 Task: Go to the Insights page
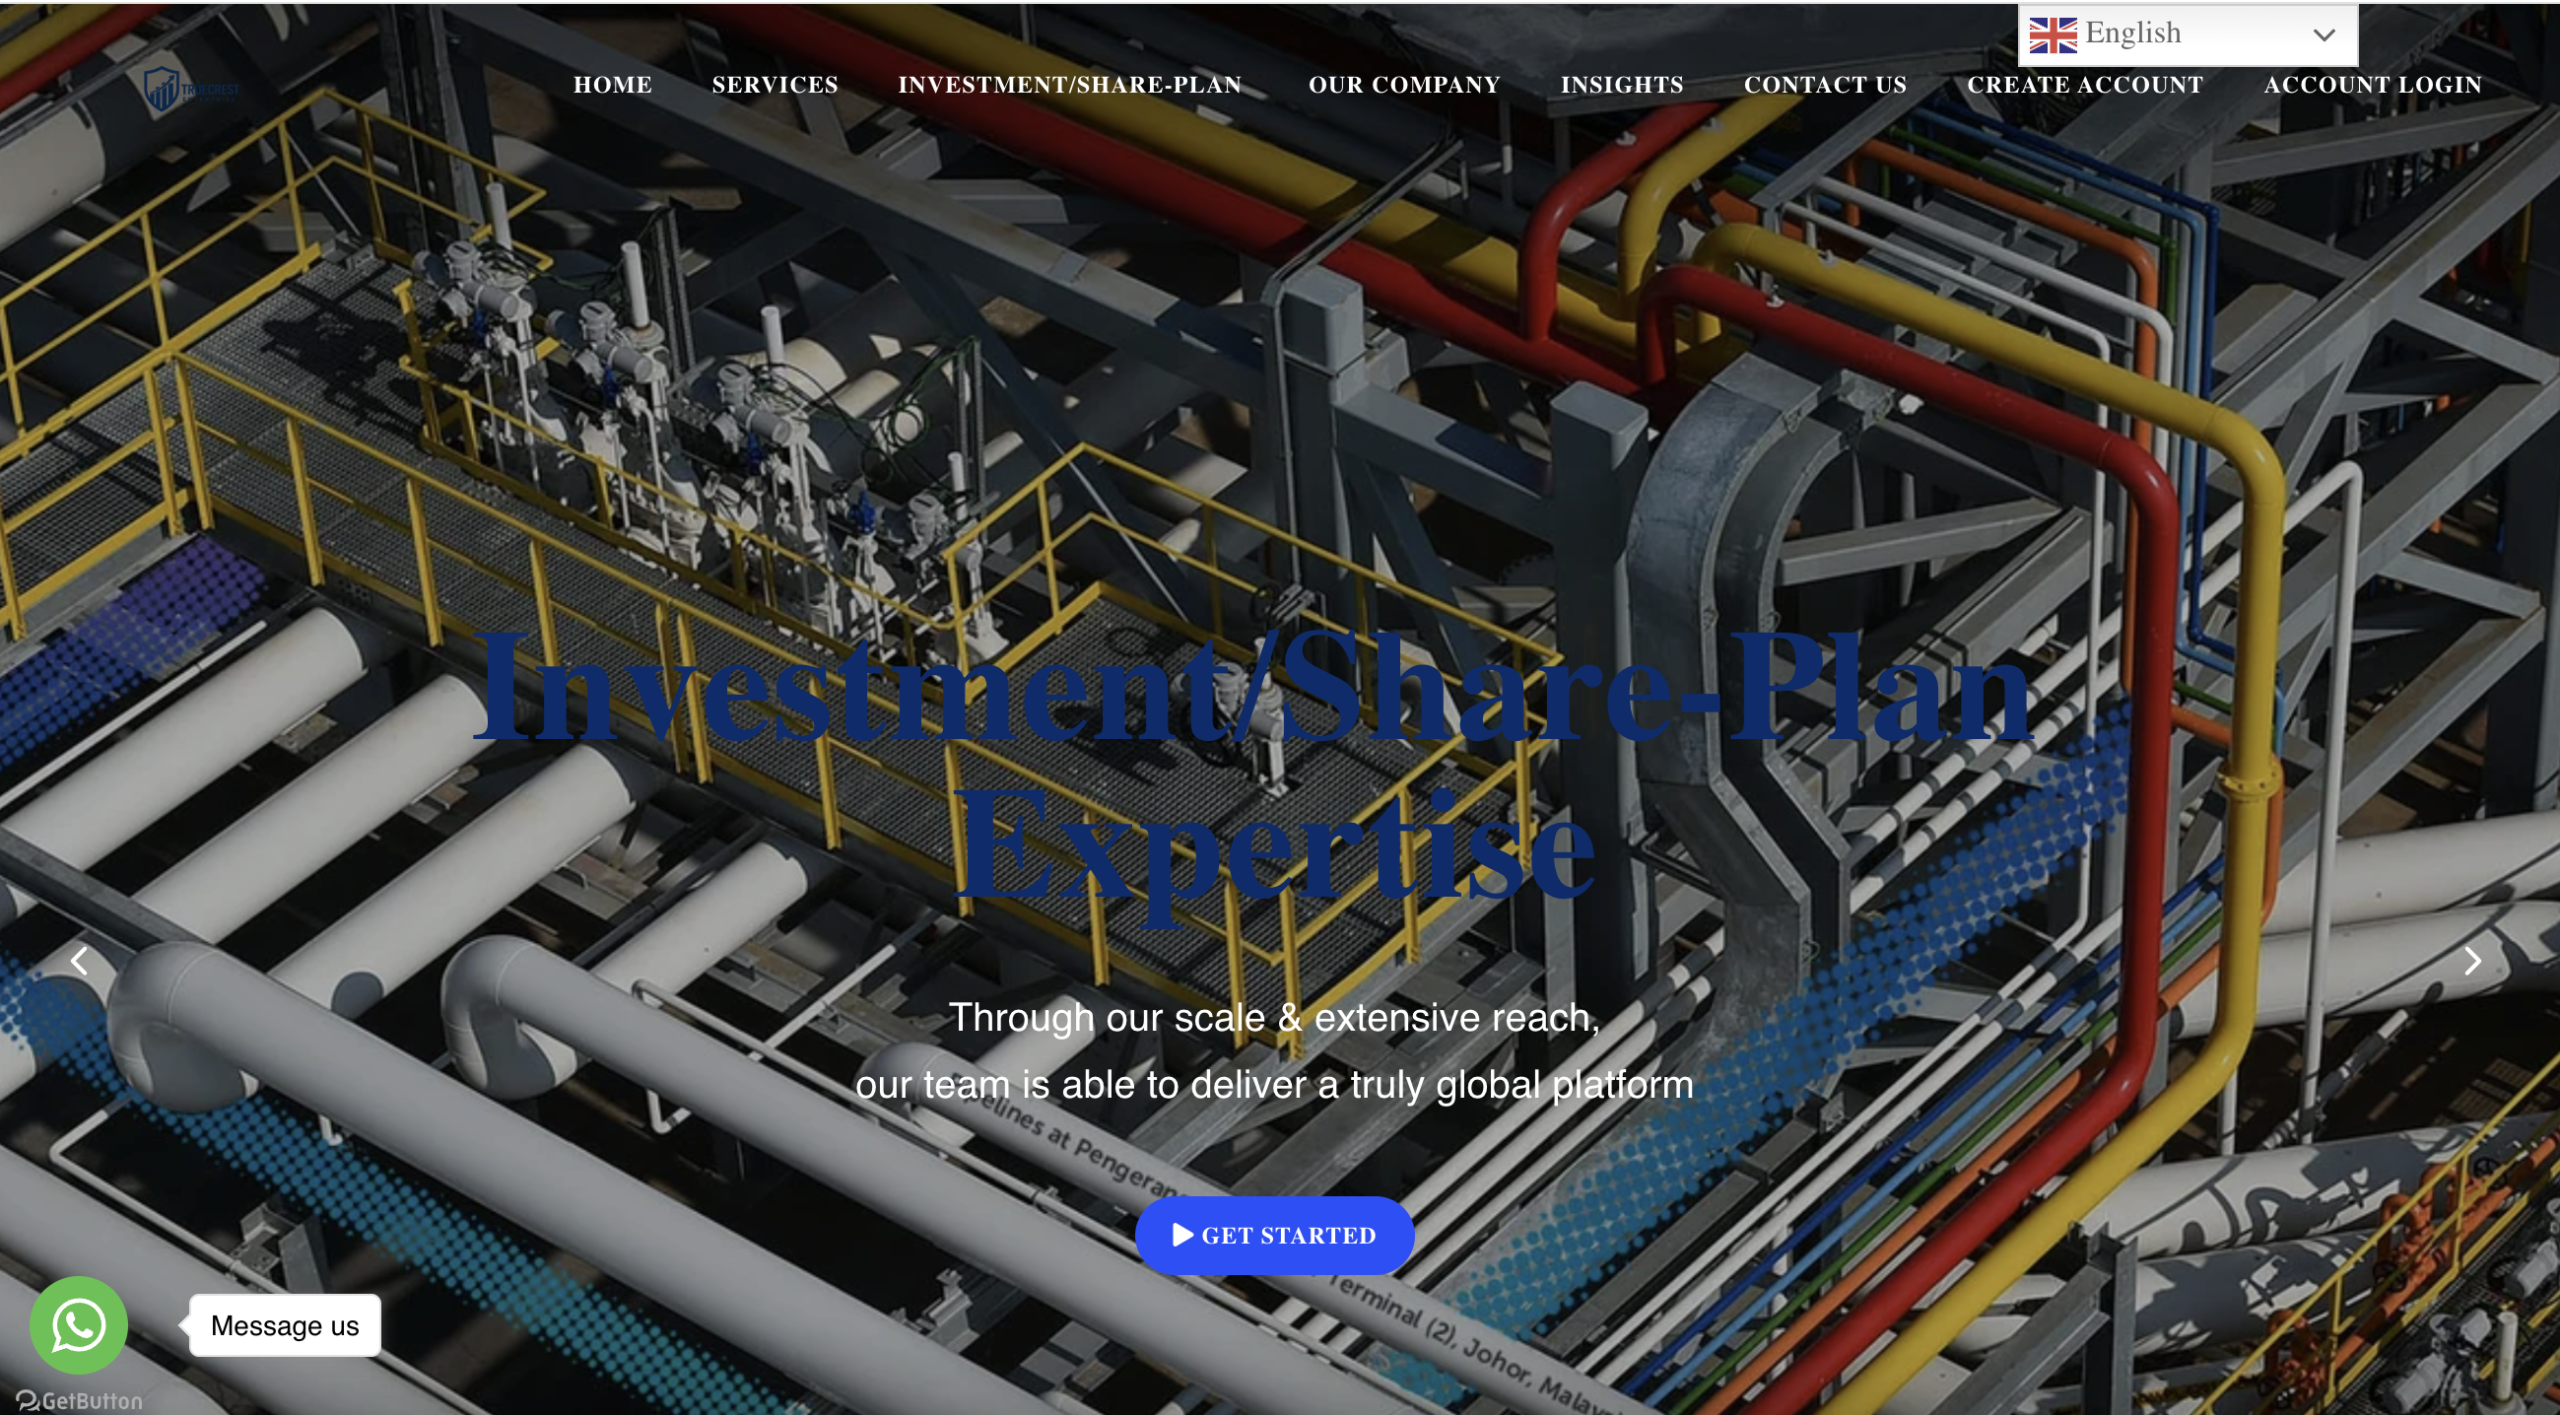tap(1621, 85)
